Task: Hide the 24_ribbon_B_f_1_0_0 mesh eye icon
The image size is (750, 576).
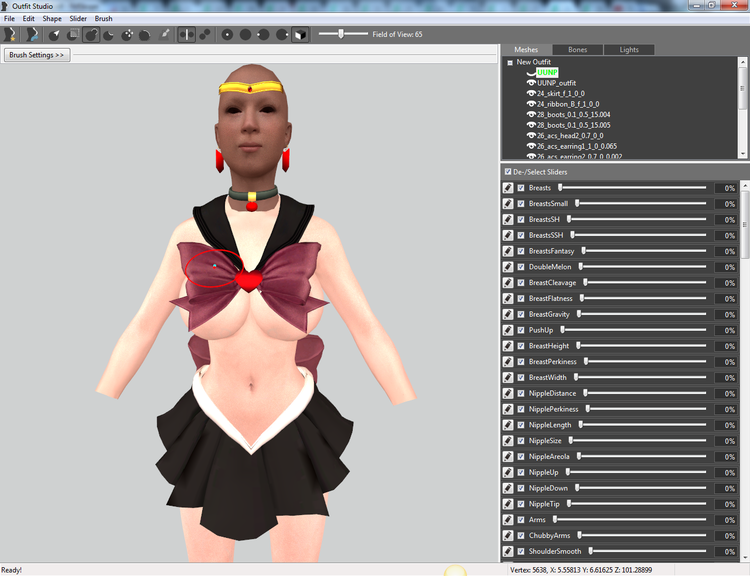Action: click(531, 104)
